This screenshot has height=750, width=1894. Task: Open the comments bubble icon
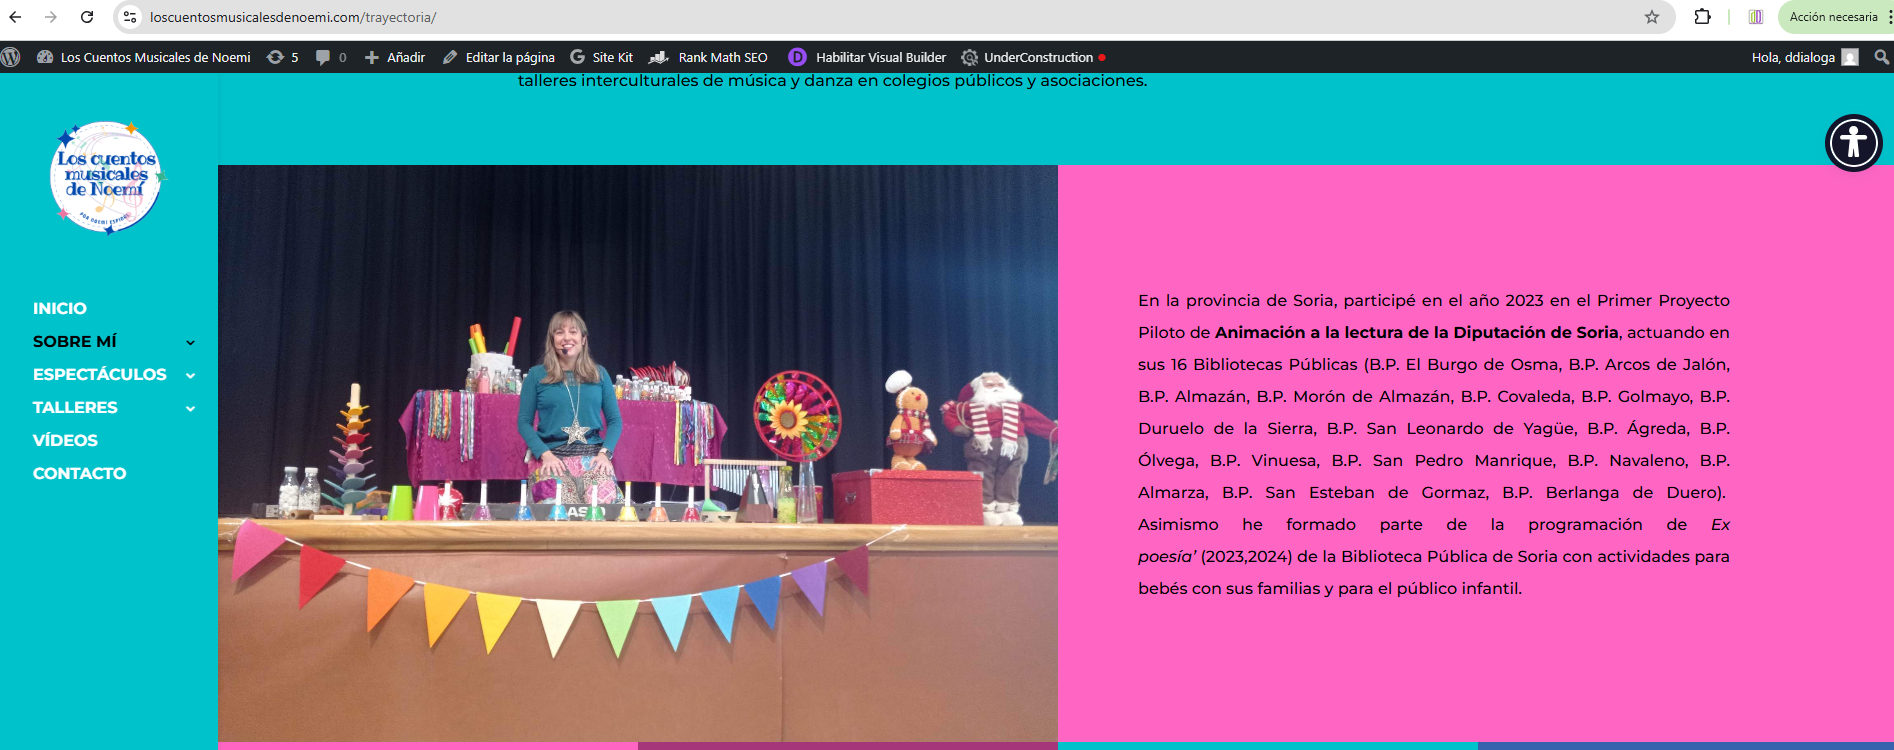(x=329, y=57)
